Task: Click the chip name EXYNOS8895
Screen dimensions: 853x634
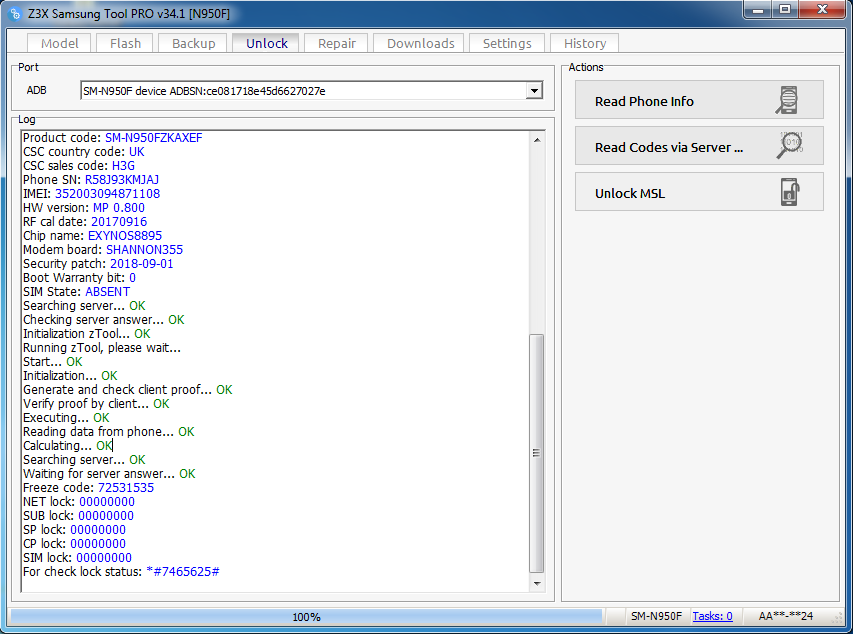Action: pyautogui.click(x=125, y=236)
